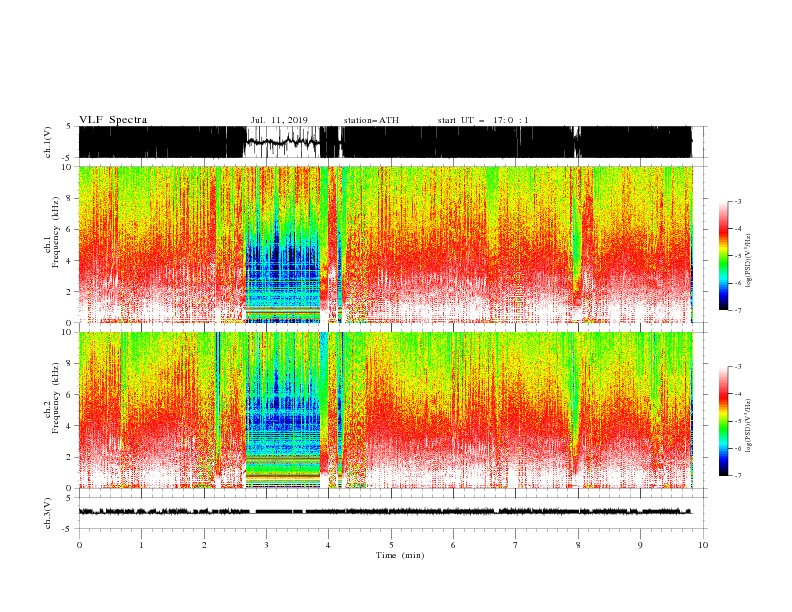Click the date "Jul. 11, 2019"

(279, 120)
